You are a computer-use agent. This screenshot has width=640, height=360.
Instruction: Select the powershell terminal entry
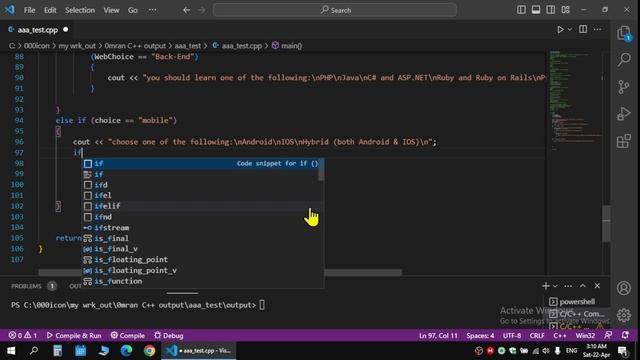click(576, 302)
